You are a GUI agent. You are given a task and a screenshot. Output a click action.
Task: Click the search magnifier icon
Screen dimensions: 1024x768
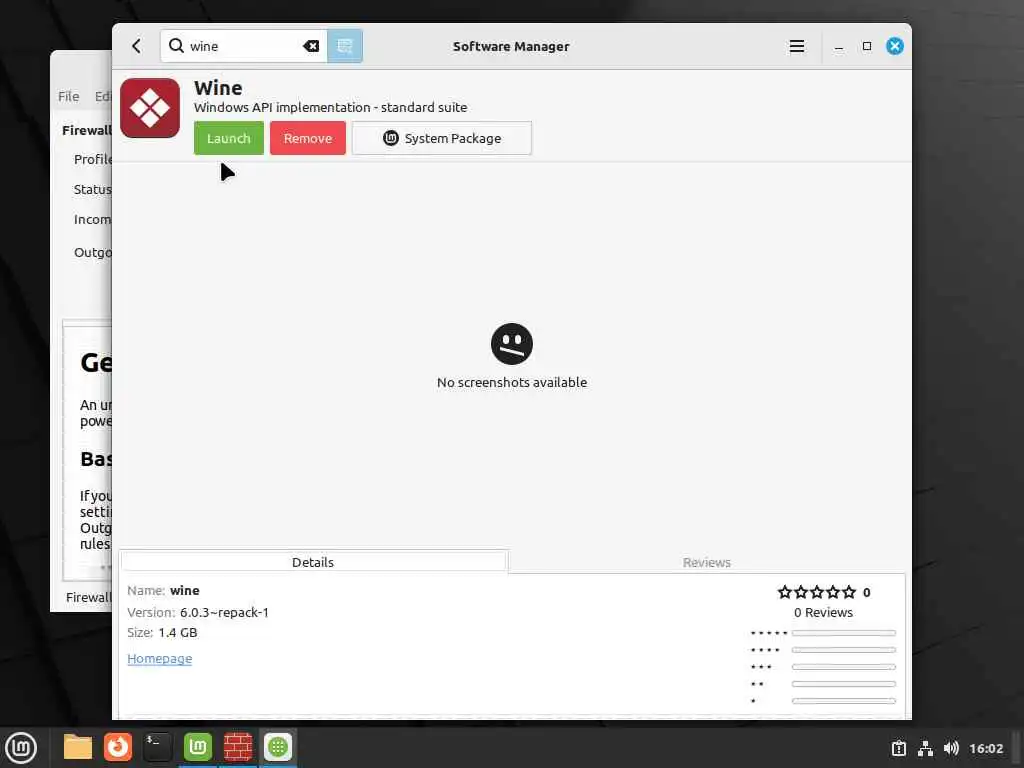point(176,46)
